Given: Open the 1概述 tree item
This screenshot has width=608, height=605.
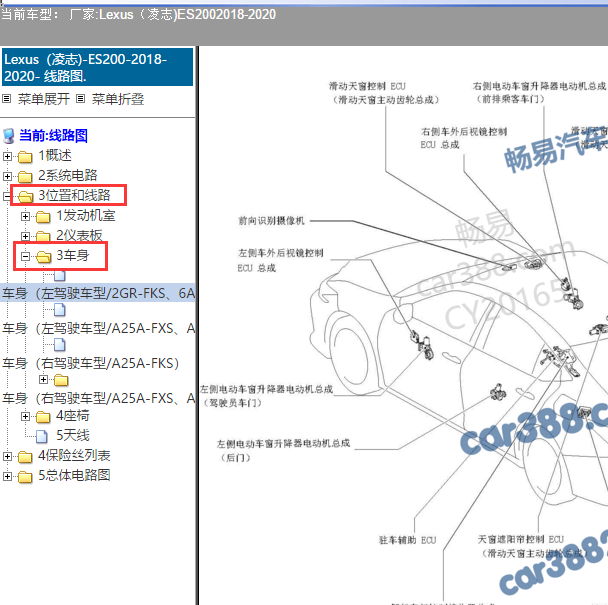Looking at the screenshot, I should pyautogui.click(x=55, y=156).
